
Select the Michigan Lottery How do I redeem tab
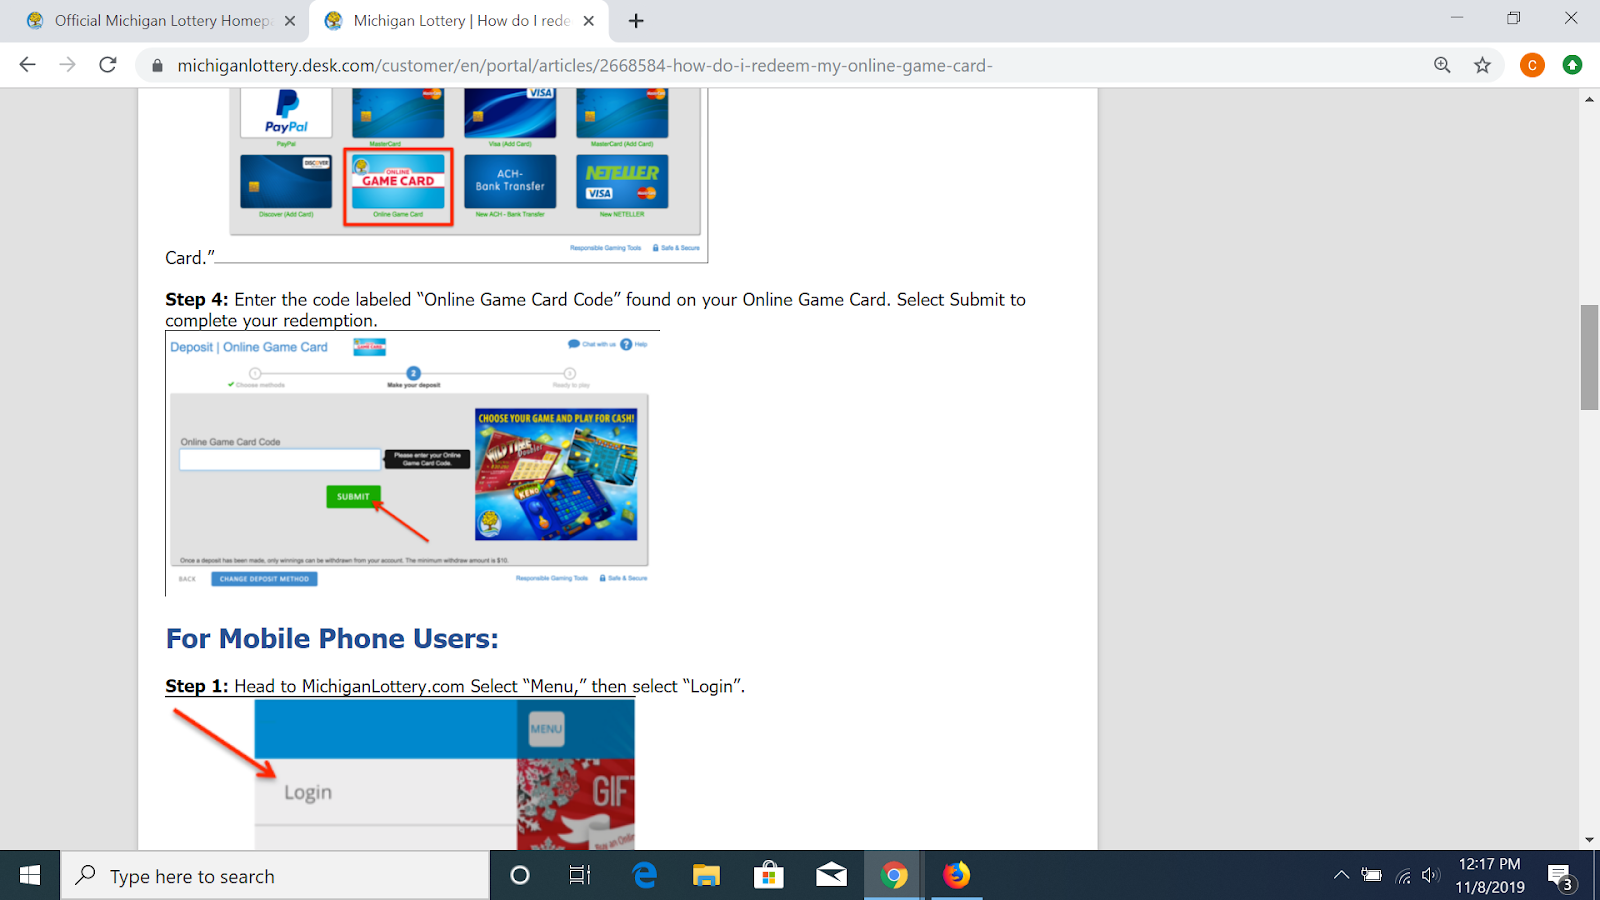pyautogui.click(x=460, y=21)
